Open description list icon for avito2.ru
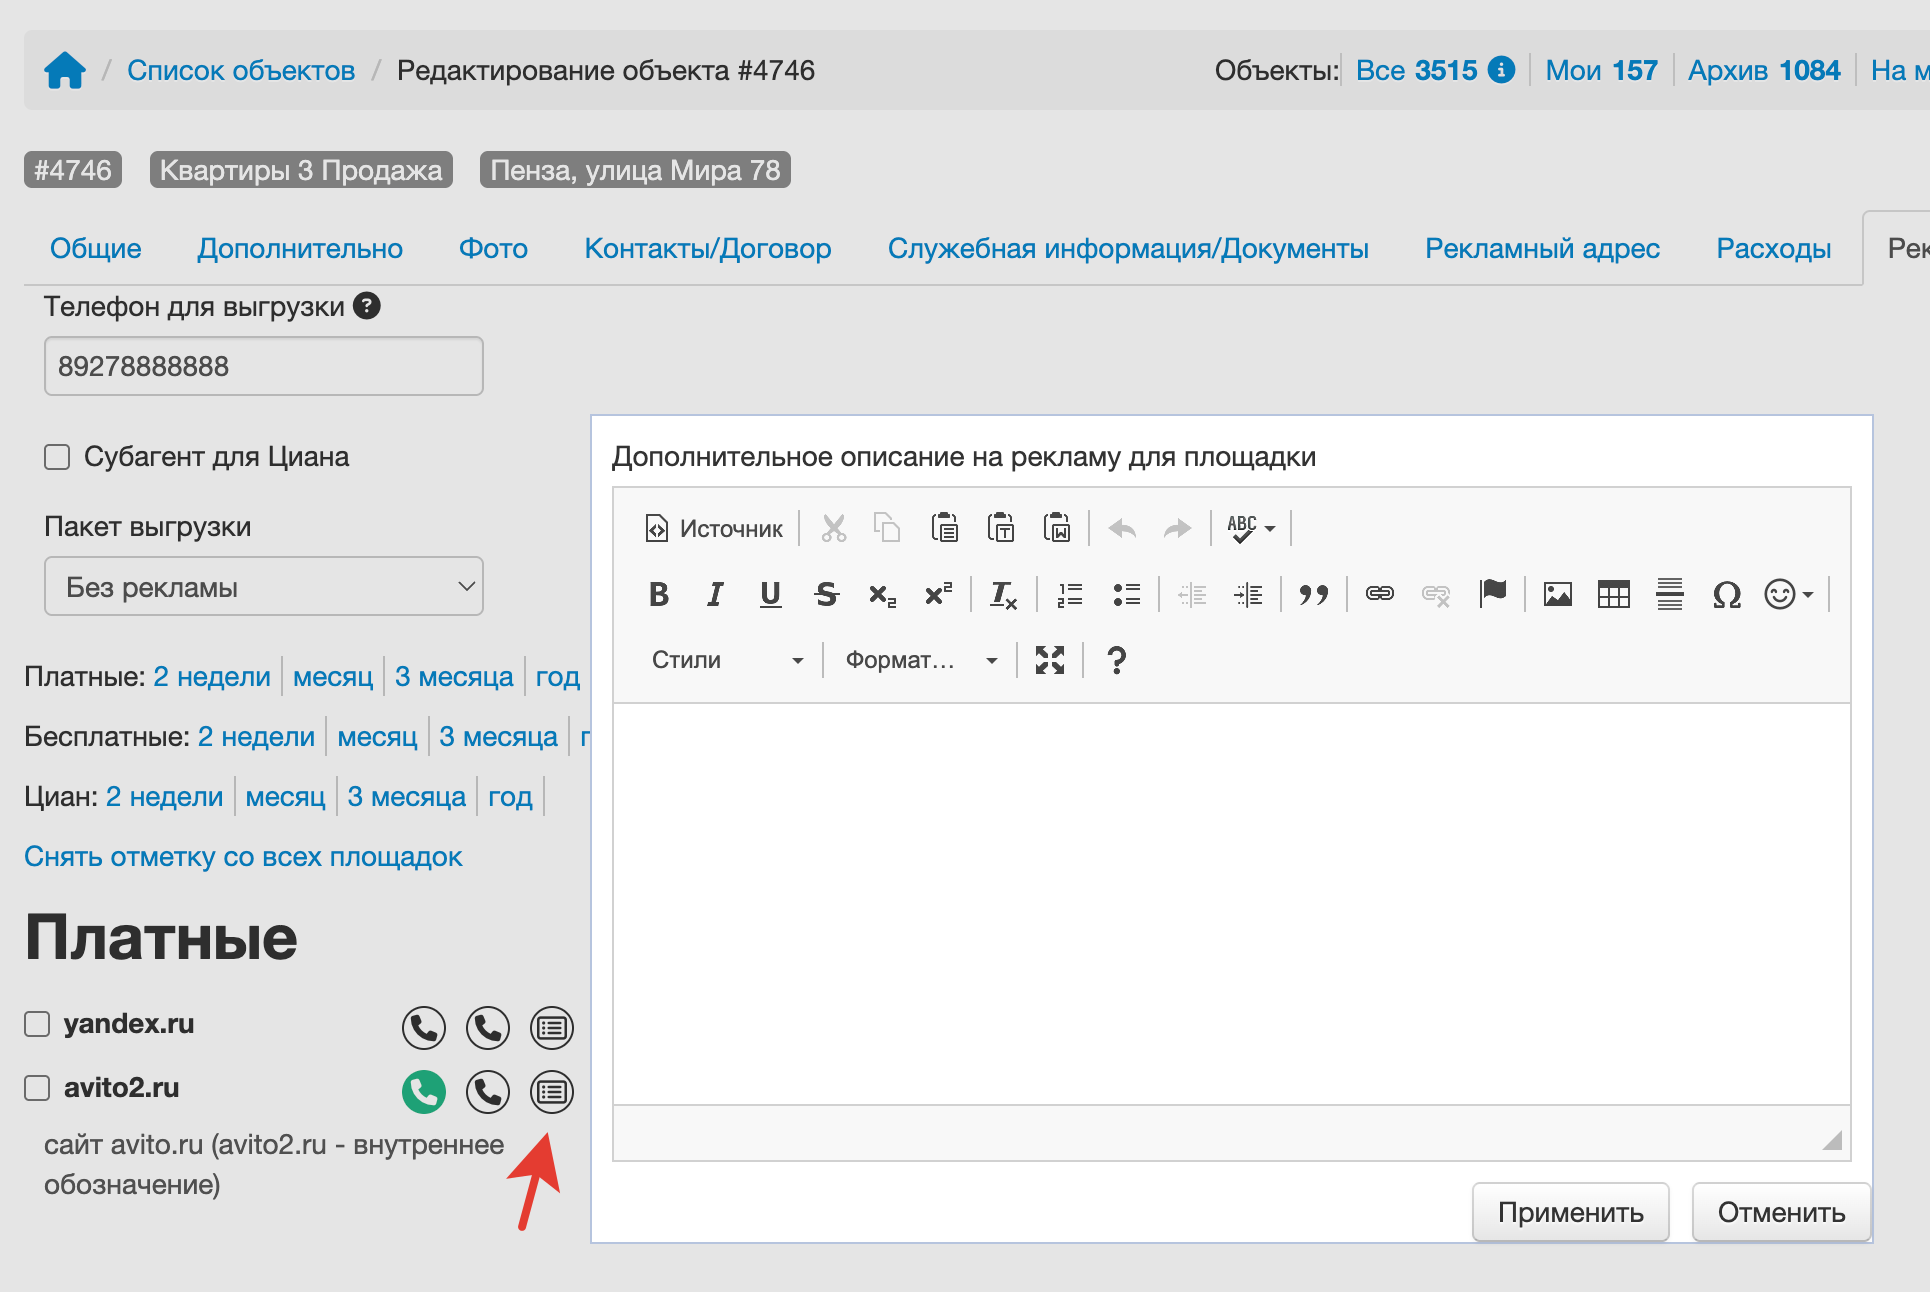This screenshot has width=1930, height=1292. (x=552, y=1092)
